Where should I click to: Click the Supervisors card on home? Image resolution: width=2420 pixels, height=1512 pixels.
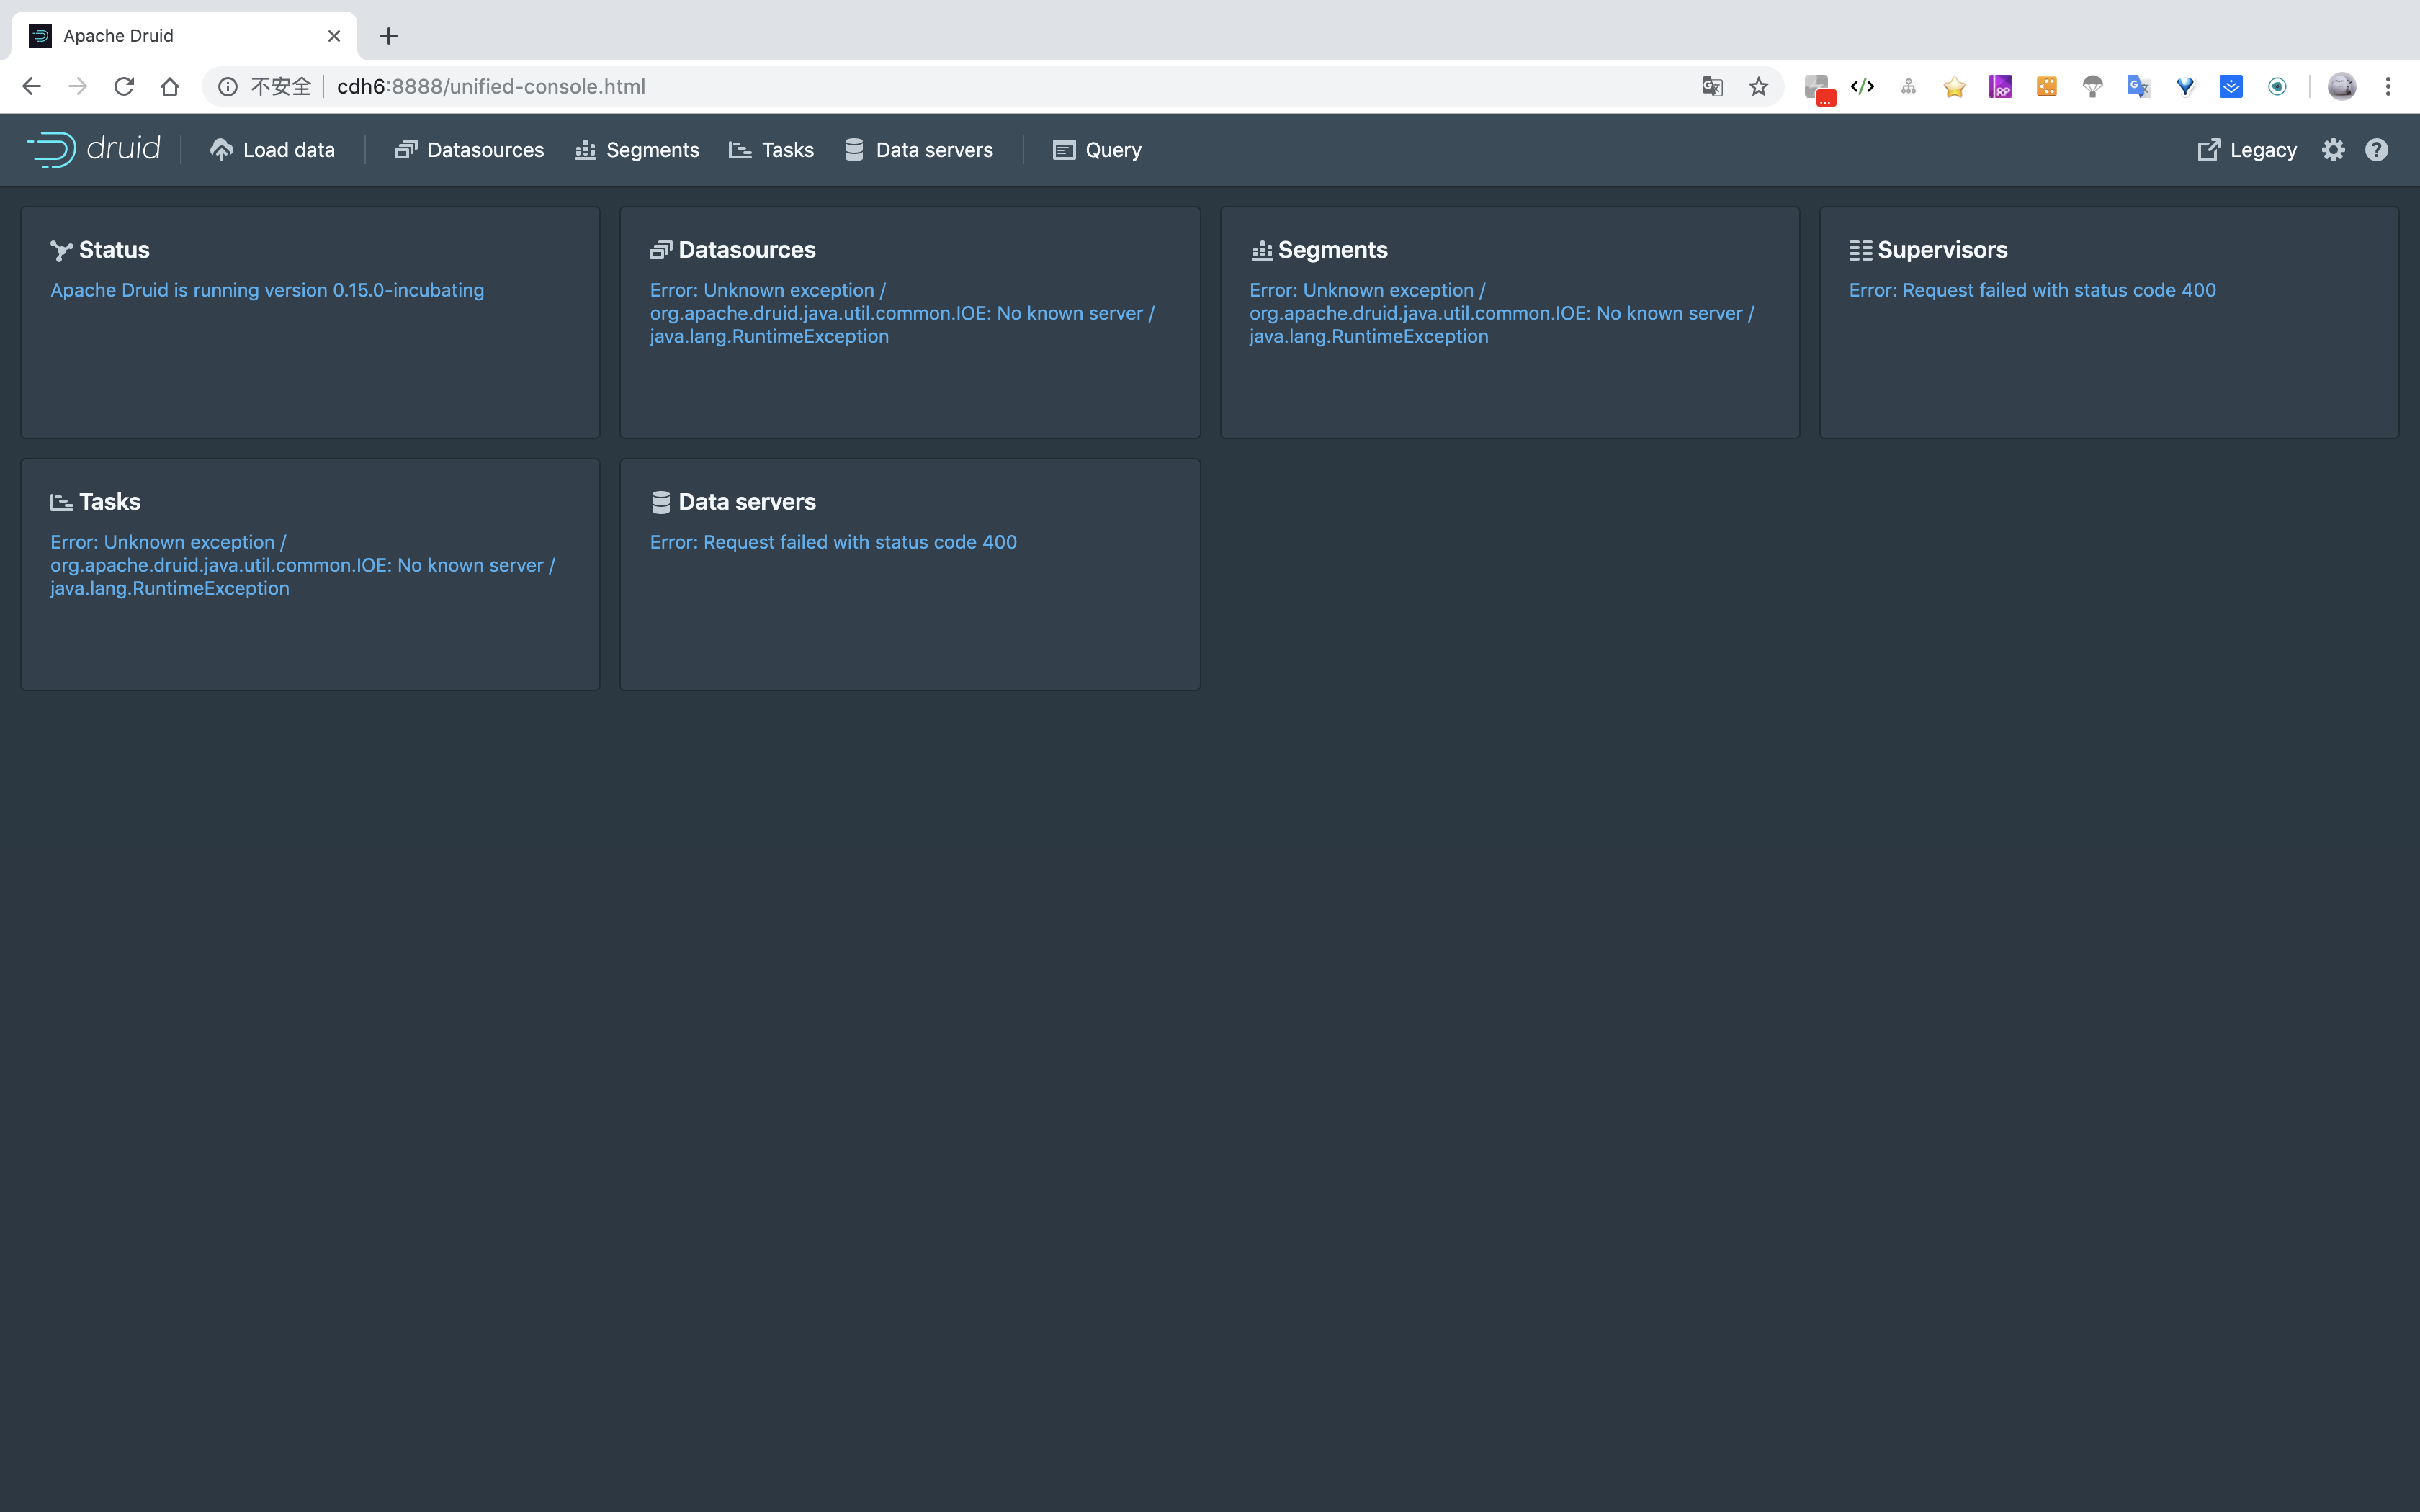tap(2108, 322)
